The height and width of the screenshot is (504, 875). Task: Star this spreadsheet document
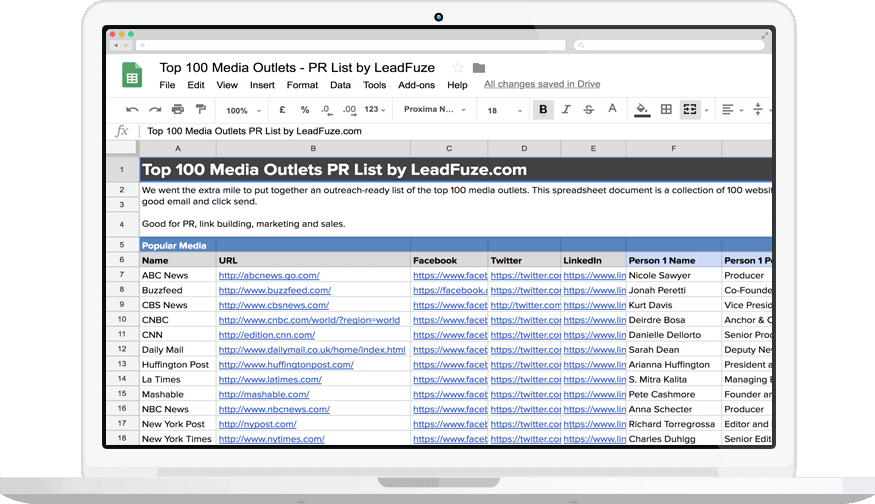click(x=458, y=68)
